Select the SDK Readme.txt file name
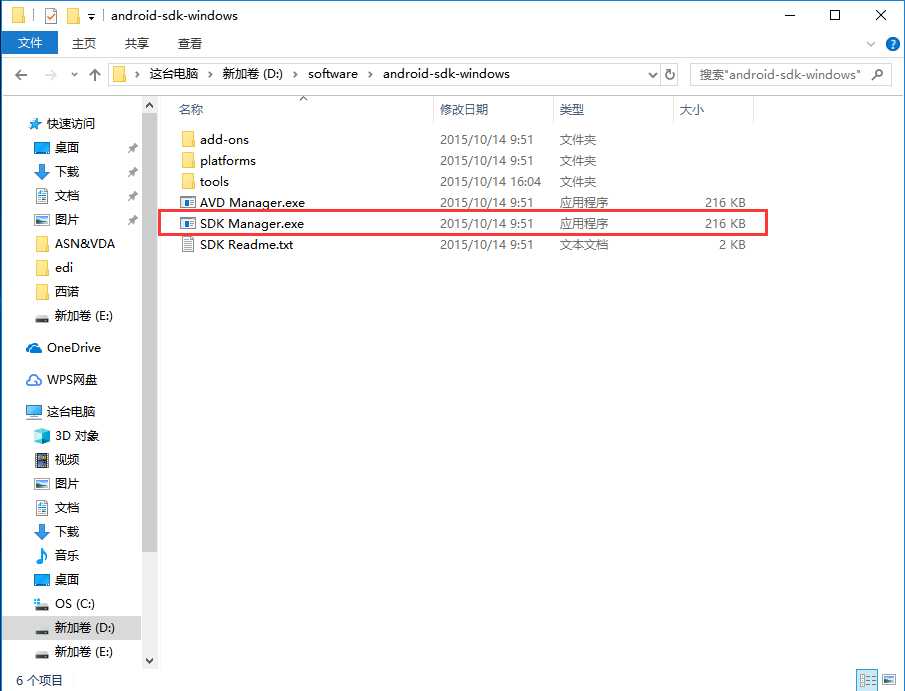This screenshot has height=691, width=905. click(246, 244)
